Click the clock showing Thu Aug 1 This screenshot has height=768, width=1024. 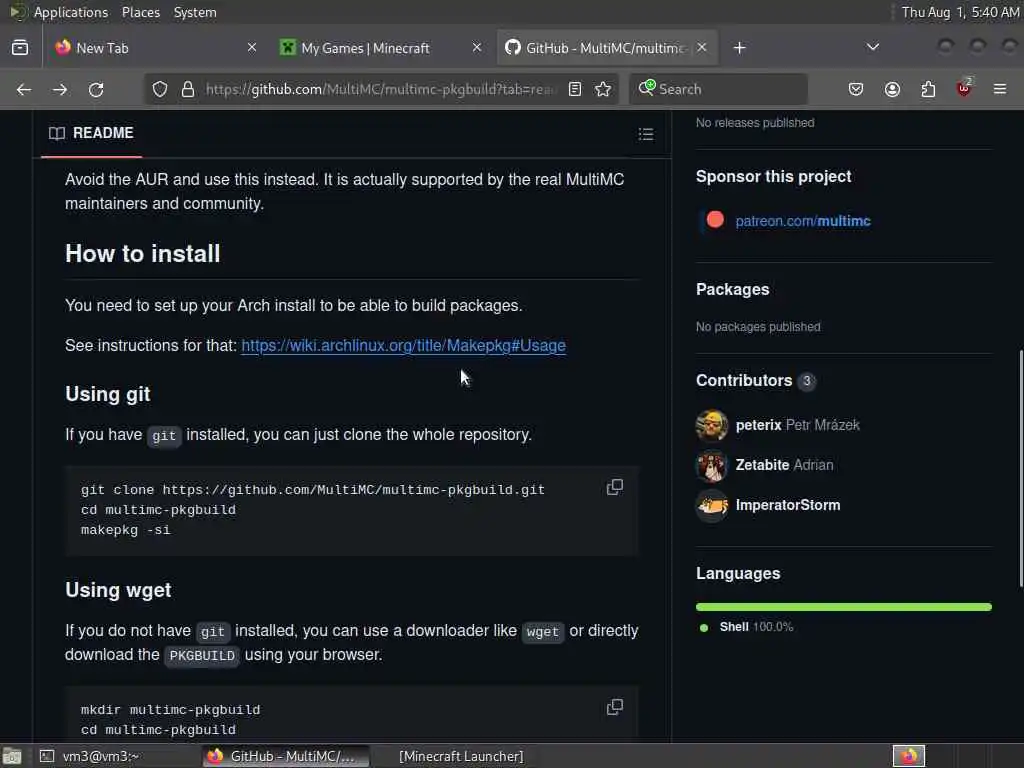pos(960,12)
